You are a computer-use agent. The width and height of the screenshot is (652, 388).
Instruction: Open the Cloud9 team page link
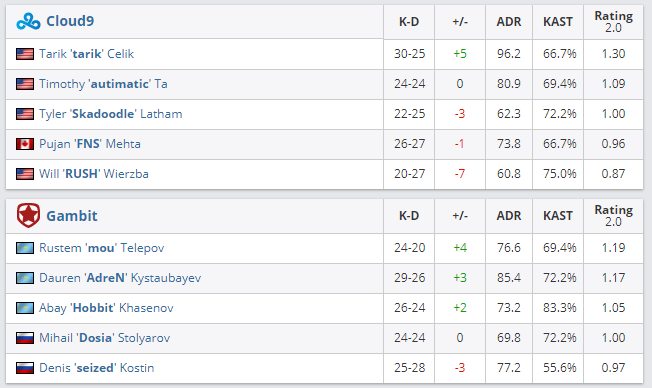(x=70, y=21)
